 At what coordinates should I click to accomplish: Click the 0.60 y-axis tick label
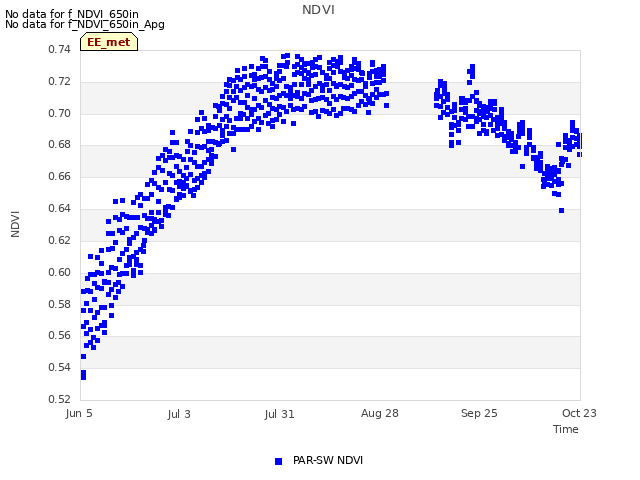coord(60,272)
